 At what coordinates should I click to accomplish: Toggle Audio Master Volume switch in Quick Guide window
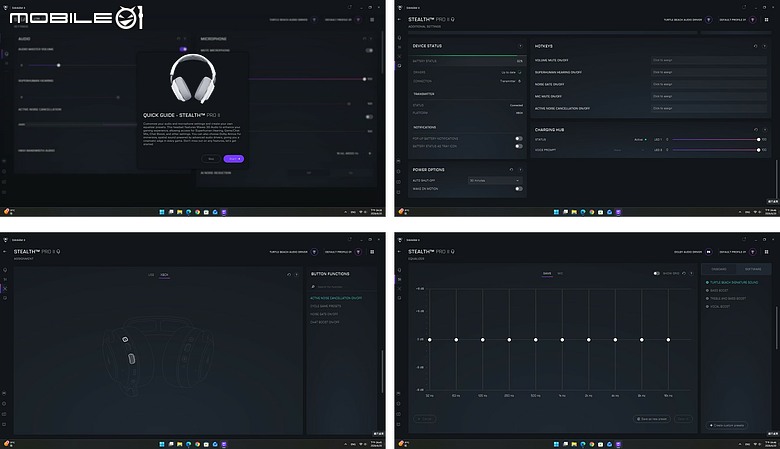[x=183, y=49]
